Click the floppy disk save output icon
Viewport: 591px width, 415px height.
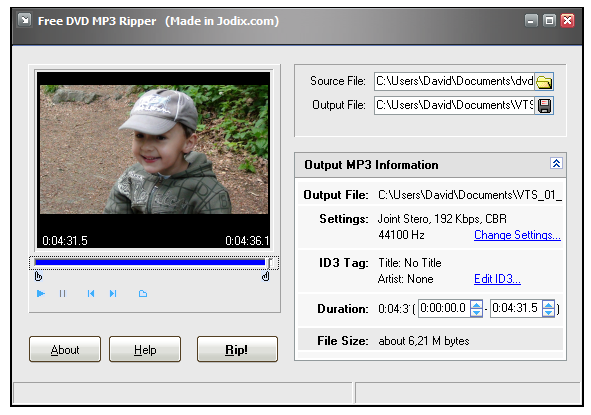click(x=544, y=106)
